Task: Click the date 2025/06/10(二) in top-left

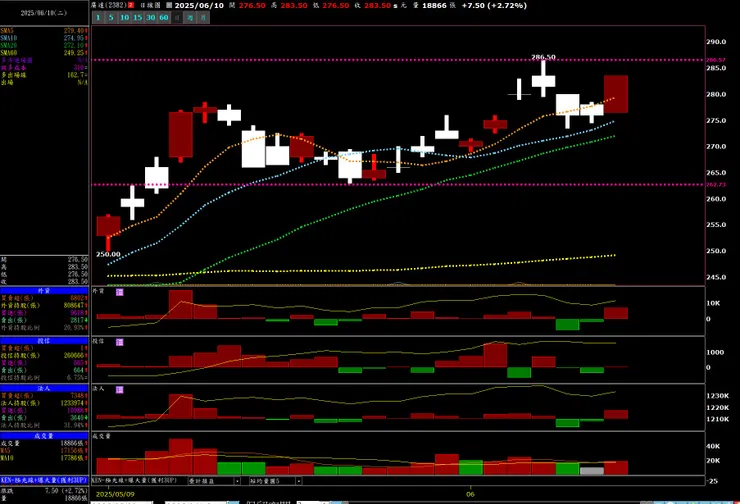Action: 44,13
